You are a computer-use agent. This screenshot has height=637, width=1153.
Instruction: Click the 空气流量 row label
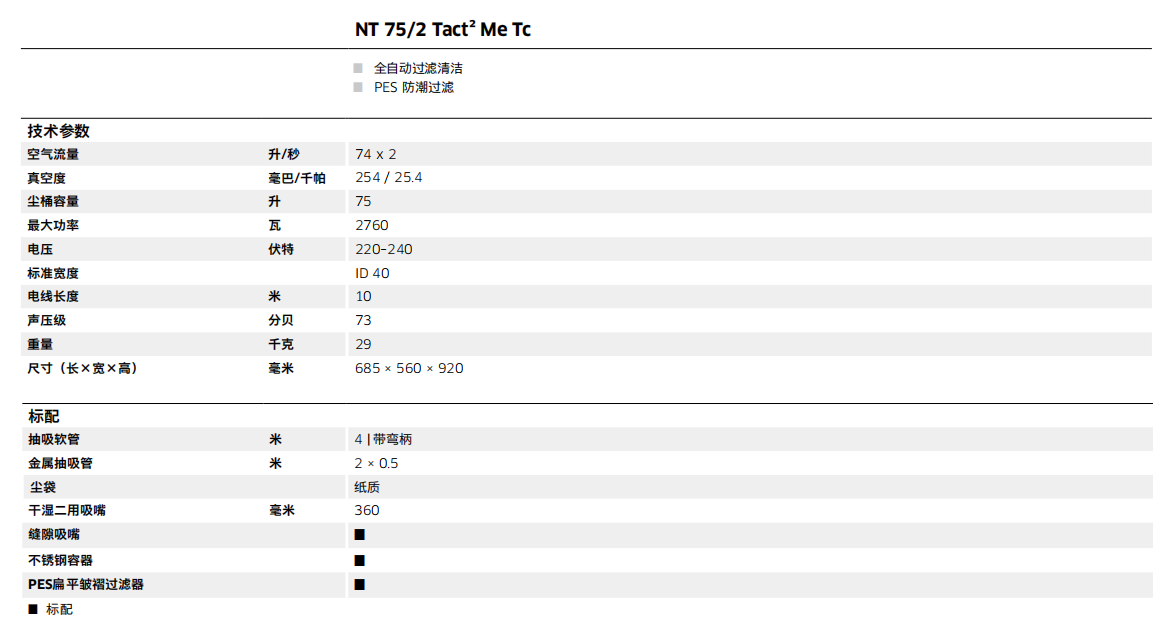[x=53, y=154]
